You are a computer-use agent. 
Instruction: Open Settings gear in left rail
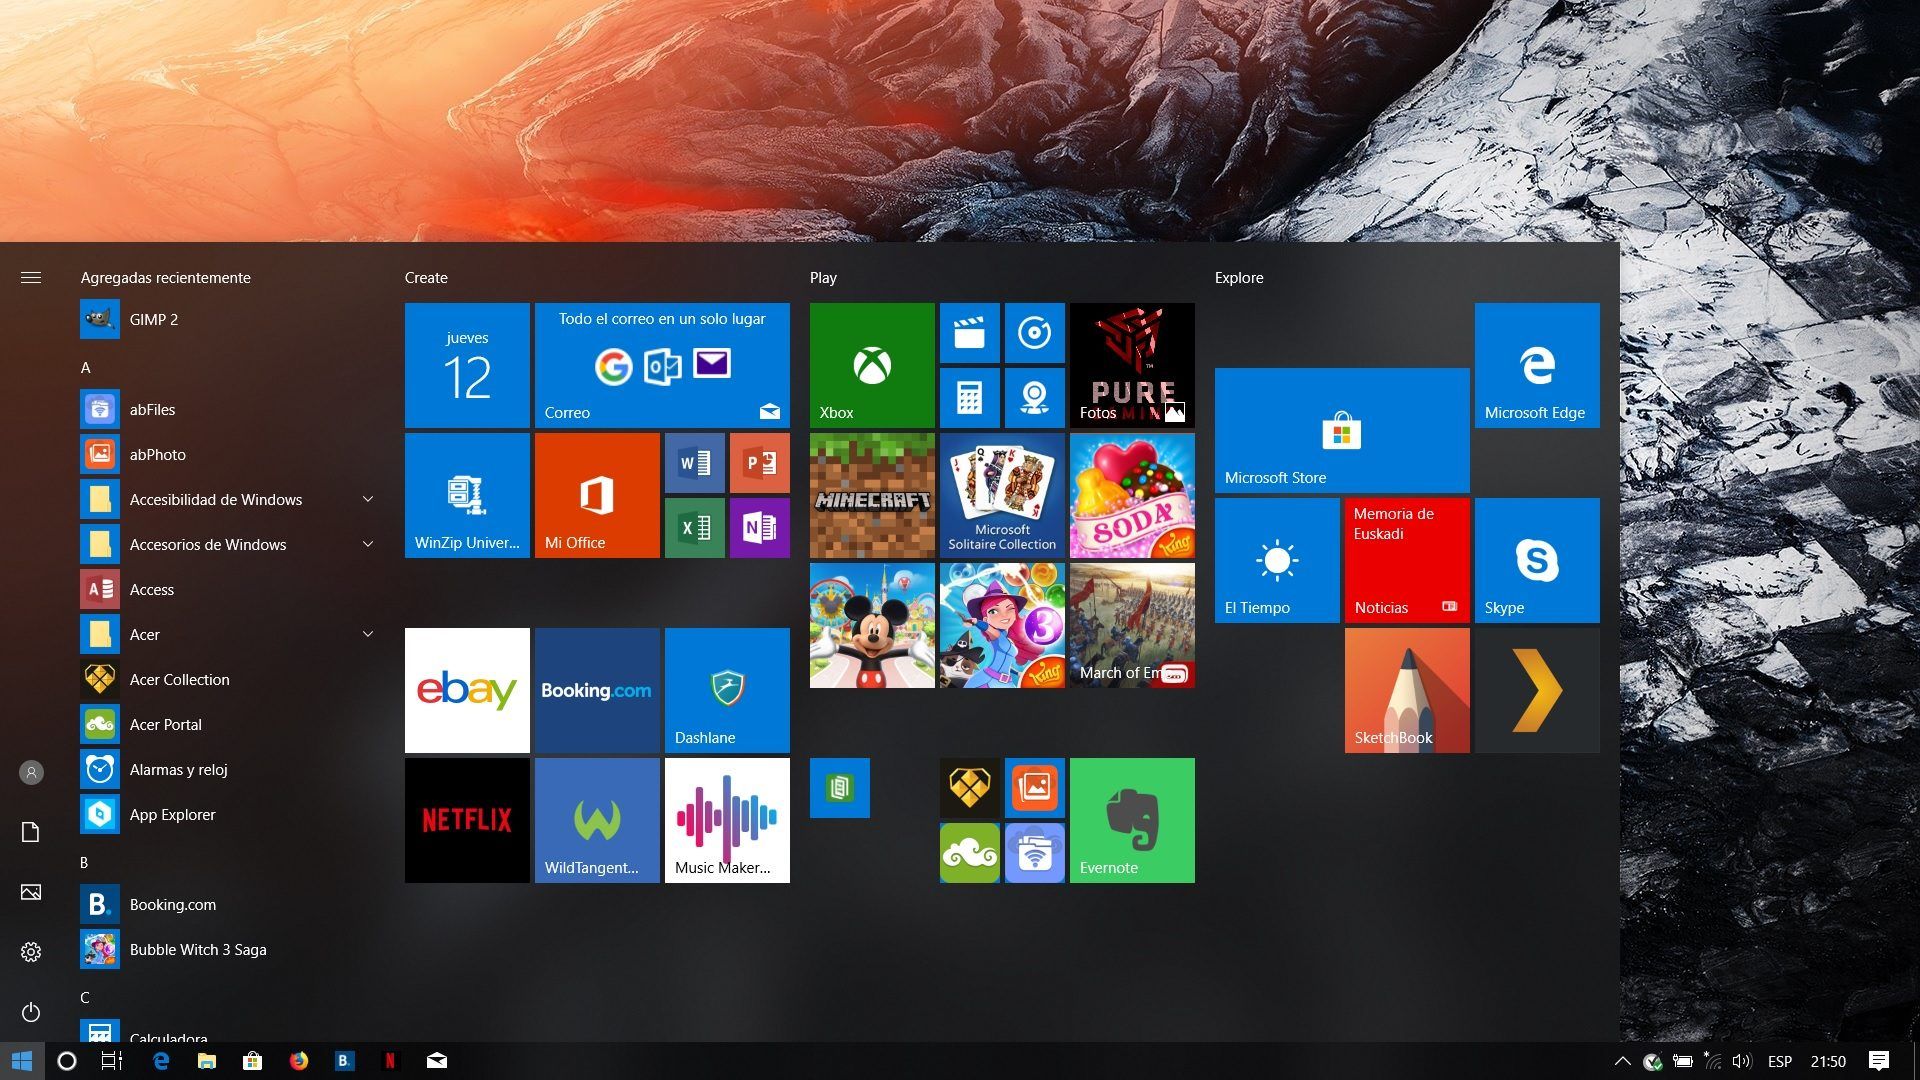[x=31, y=952]
